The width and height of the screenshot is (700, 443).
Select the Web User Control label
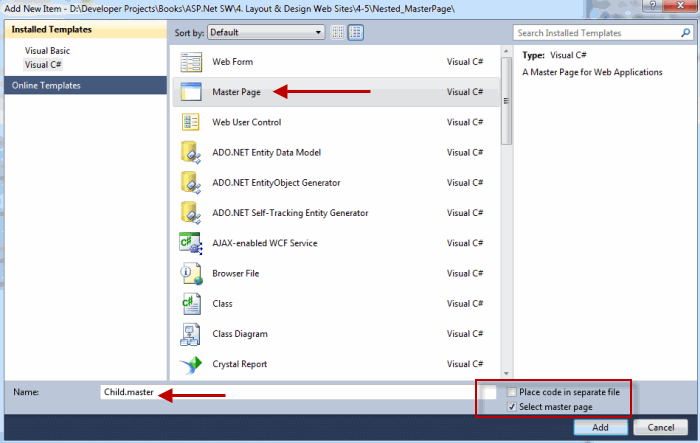(x=246, y=122)
